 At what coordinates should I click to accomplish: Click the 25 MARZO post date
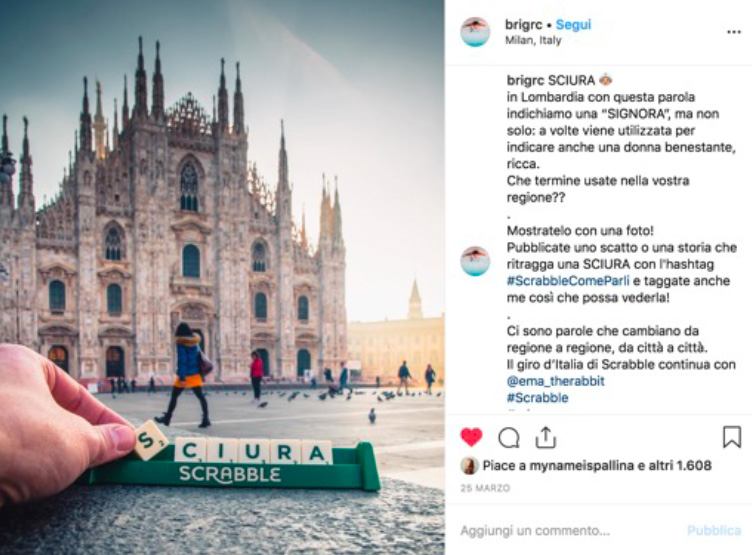click(x=485, y=488)
